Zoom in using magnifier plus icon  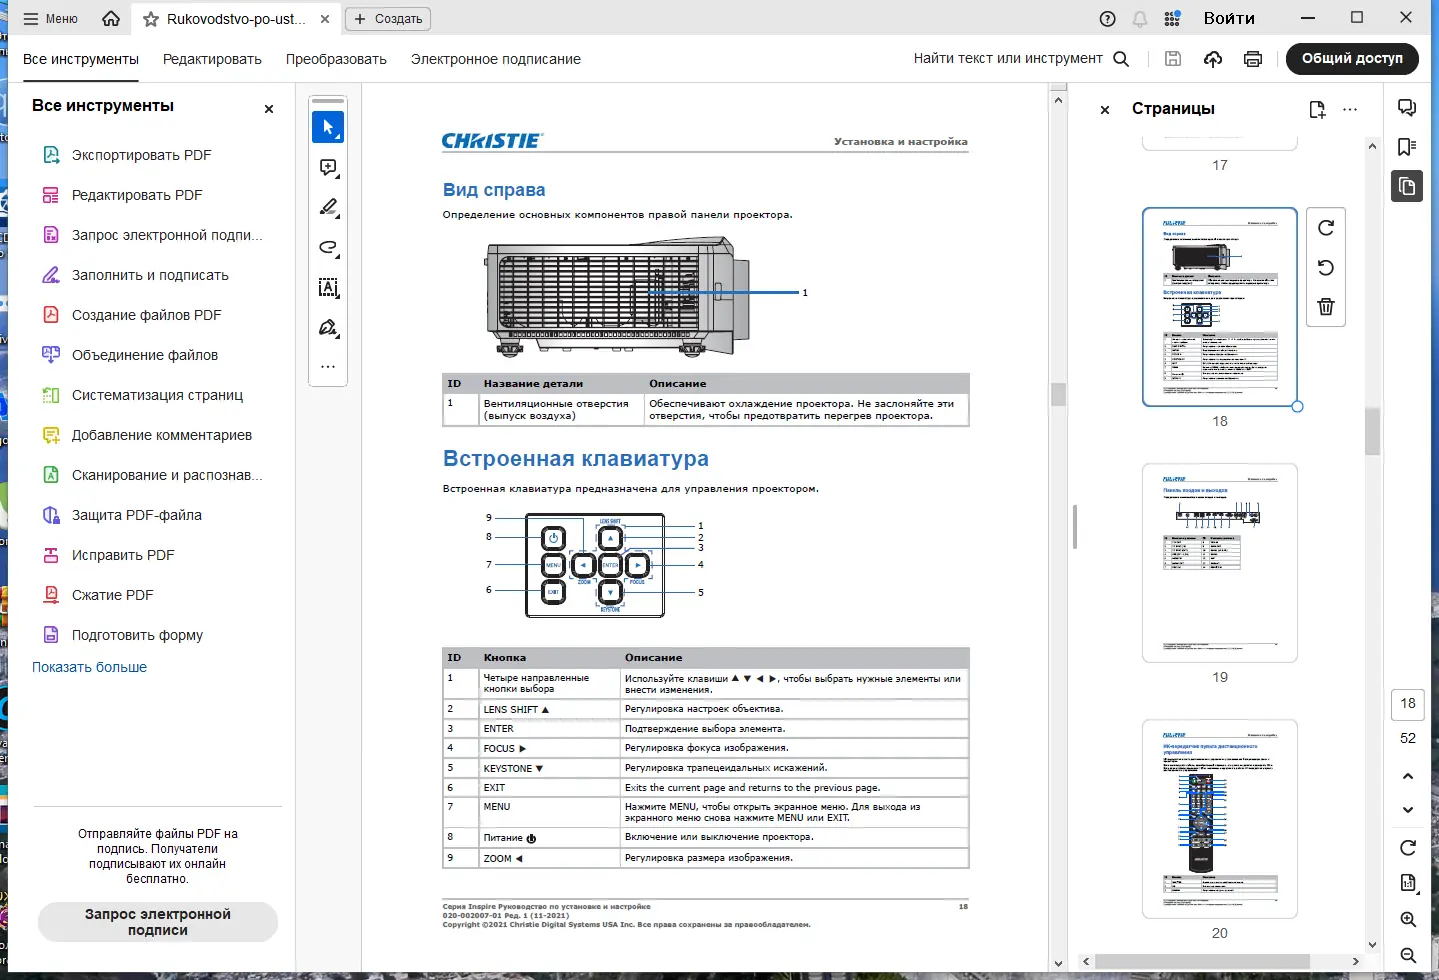[1408, 920]
